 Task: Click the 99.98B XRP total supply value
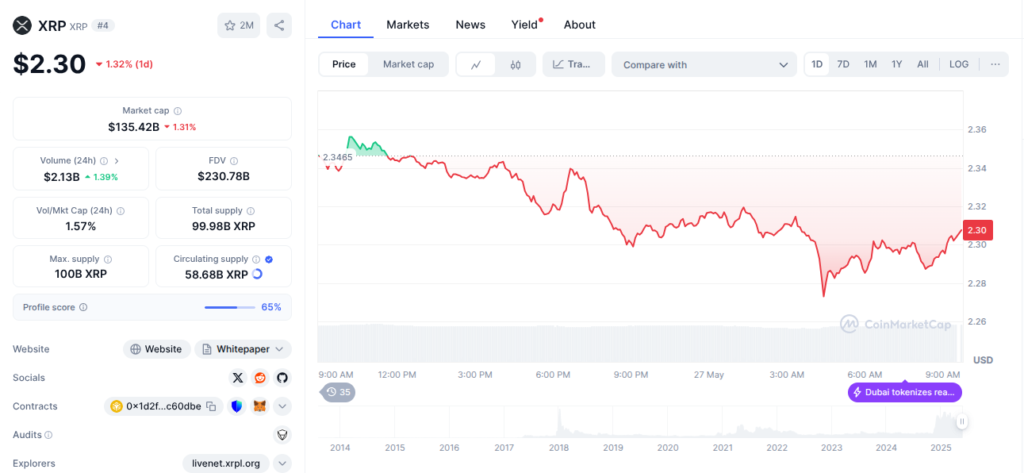[223, 226]
